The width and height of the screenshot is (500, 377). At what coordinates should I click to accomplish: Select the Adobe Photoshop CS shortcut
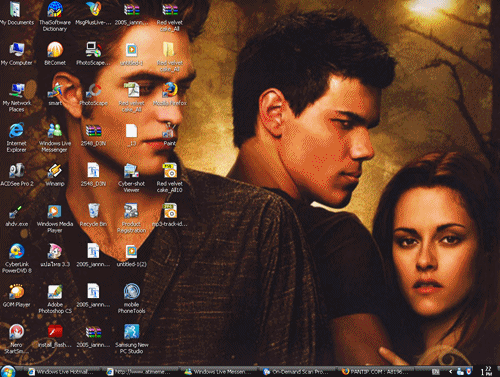[x=55, y=299]
